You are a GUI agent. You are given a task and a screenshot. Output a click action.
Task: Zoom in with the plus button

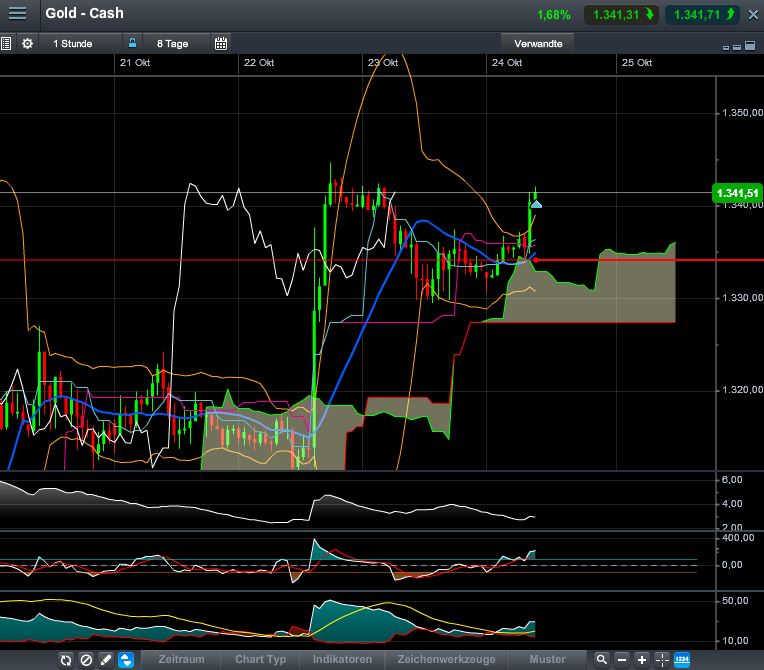click(x=642, y=660)
